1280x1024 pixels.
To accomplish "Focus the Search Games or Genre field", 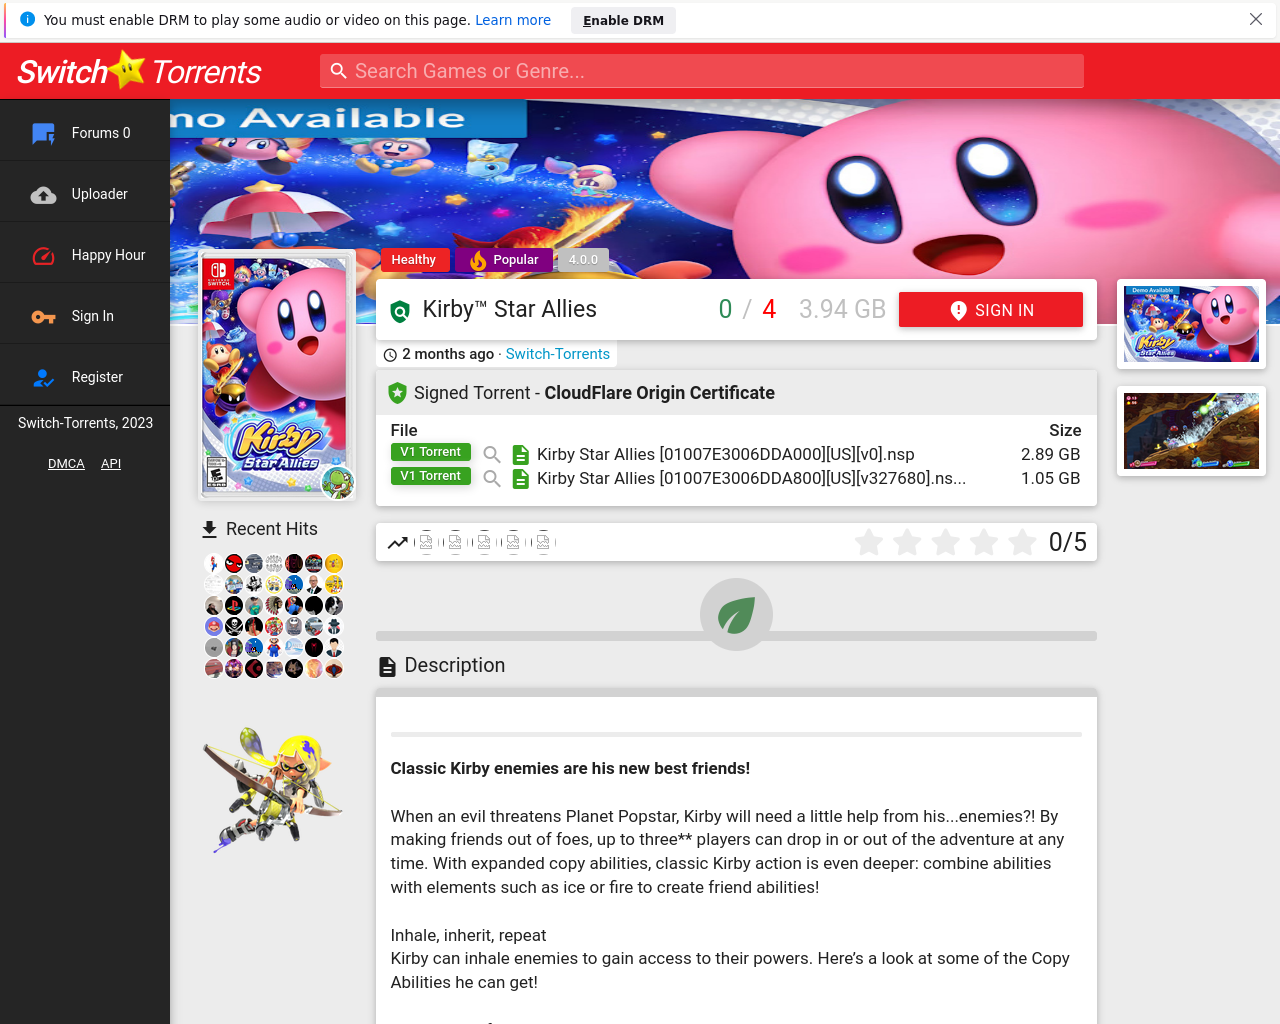I will pyautogui.click(x=702, y=71).
